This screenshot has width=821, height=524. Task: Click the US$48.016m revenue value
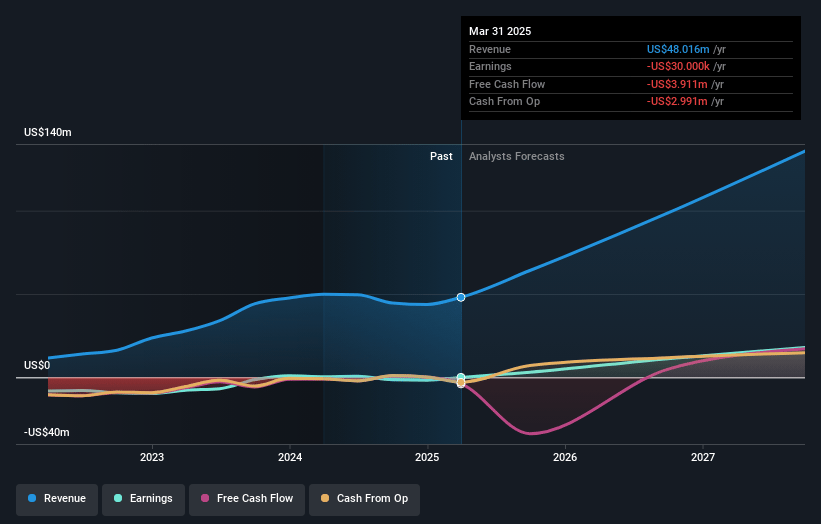pos(678,49)
